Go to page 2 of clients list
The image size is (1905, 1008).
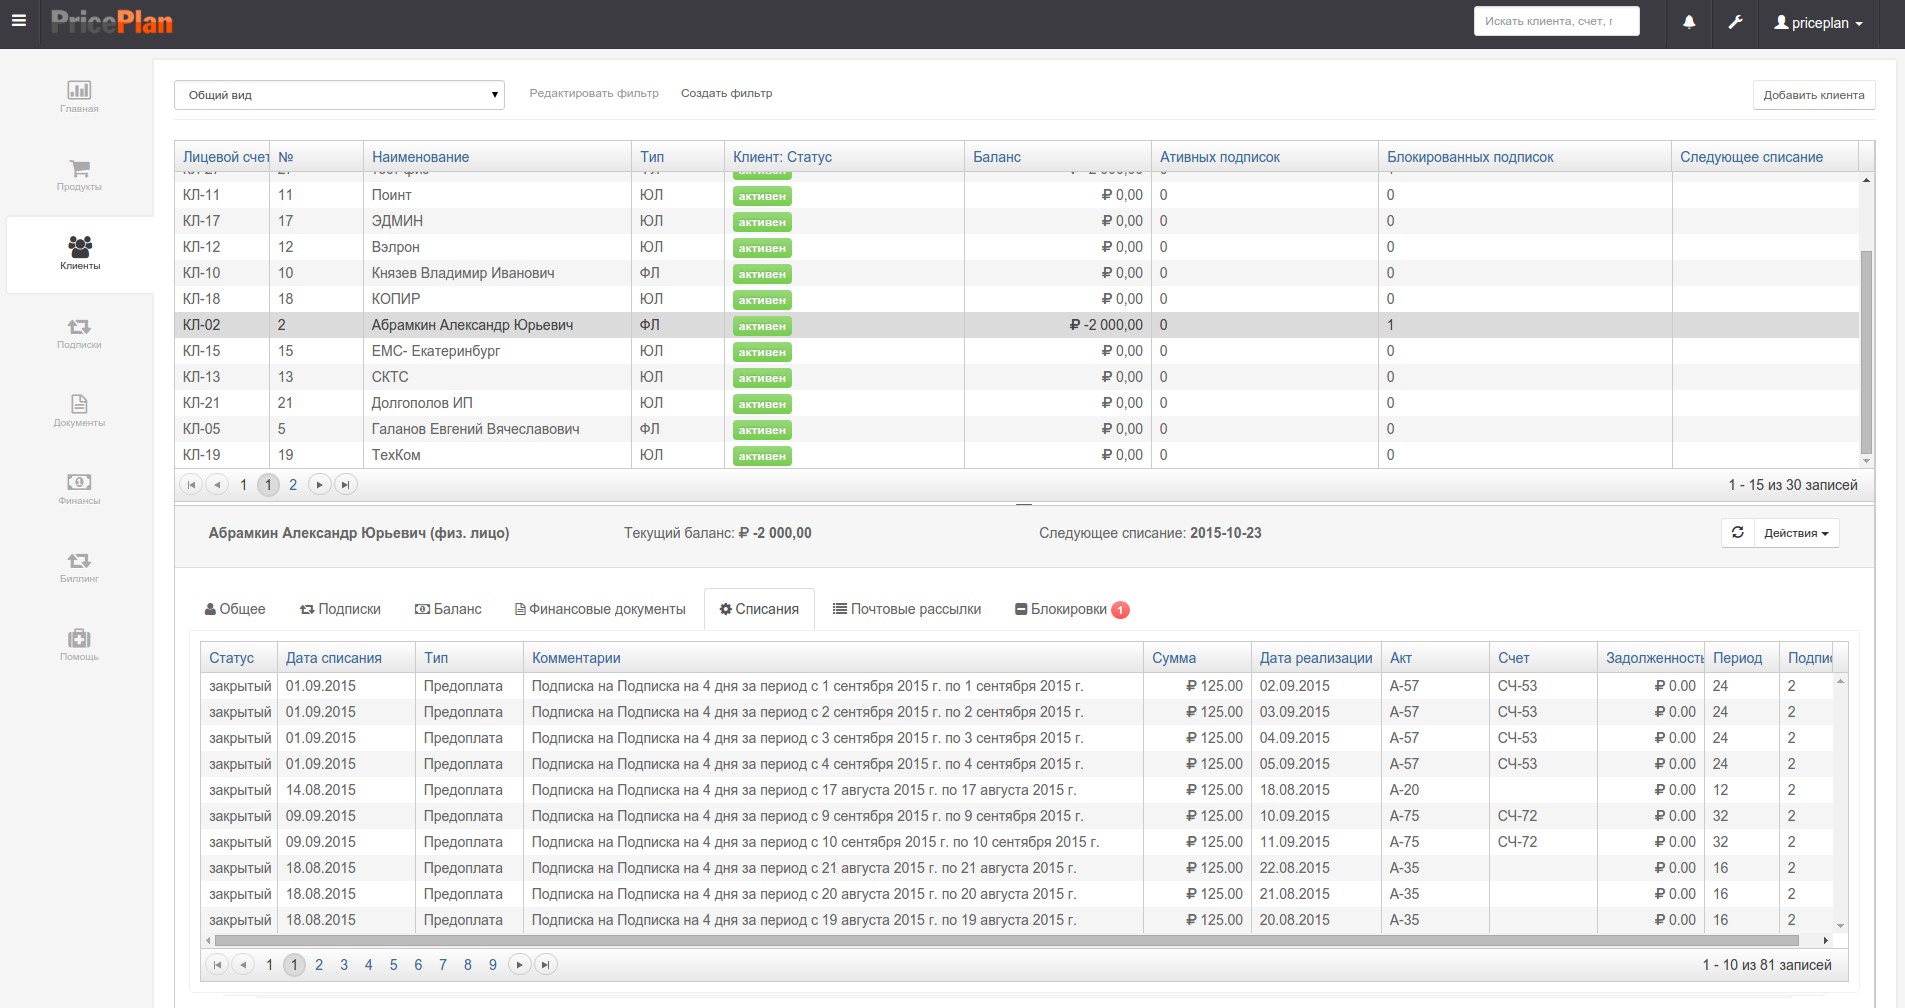coord(293,485)
